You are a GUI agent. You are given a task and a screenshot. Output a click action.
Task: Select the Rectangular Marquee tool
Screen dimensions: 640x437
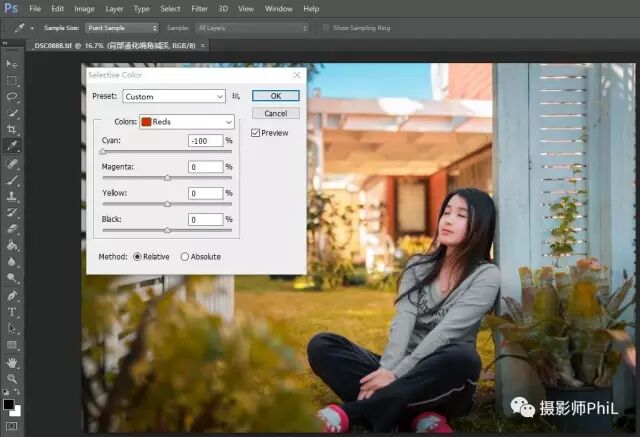(x=11, y=81)
